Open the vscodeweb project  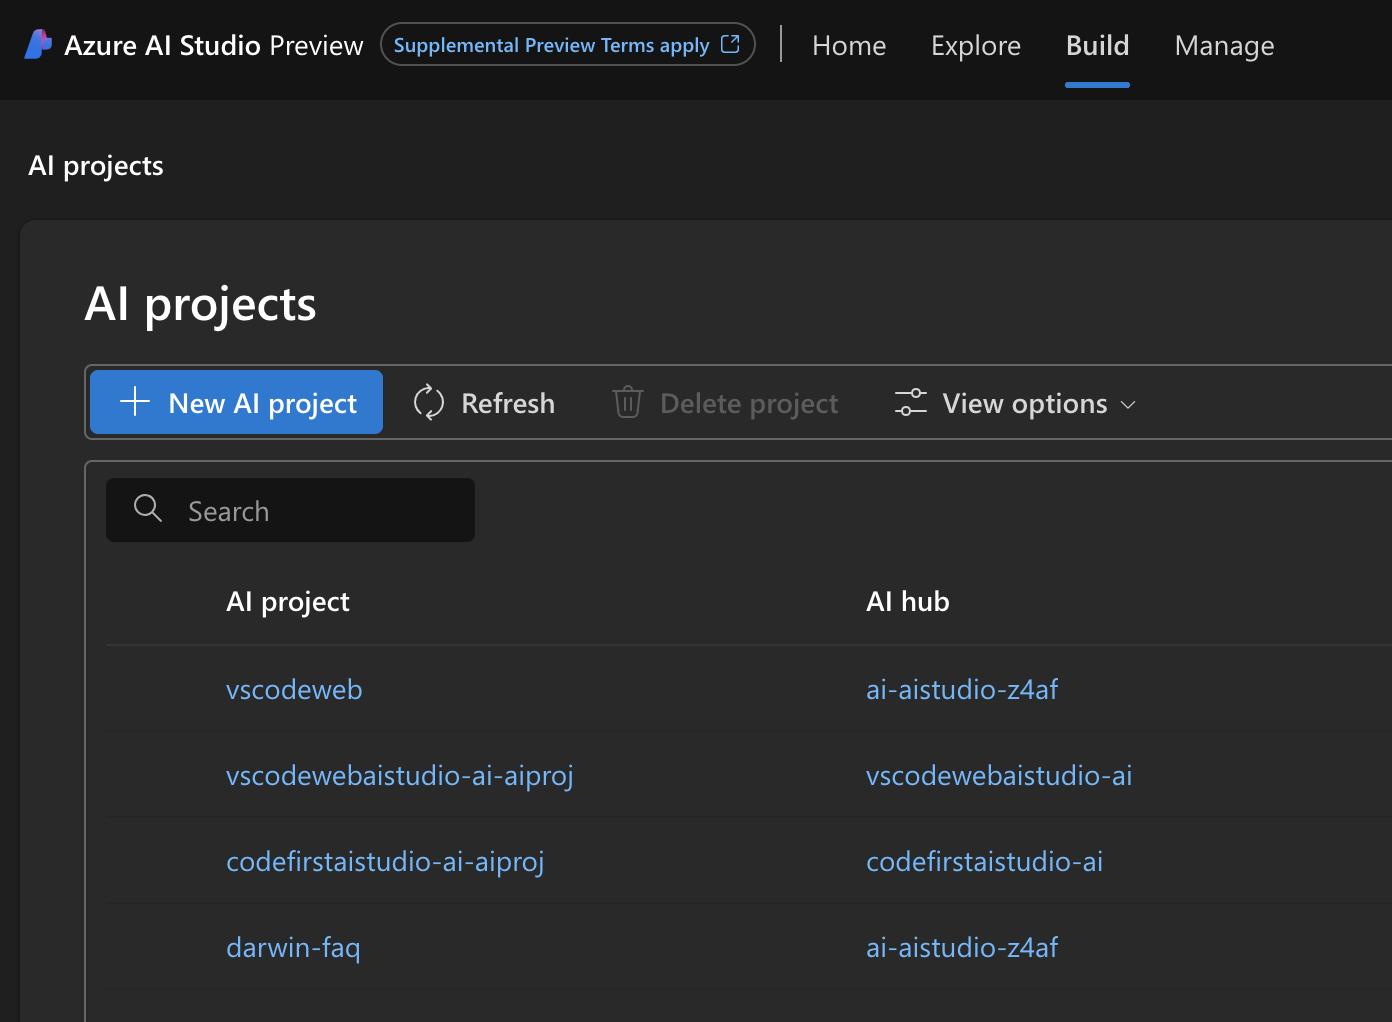tap(294, 689)
